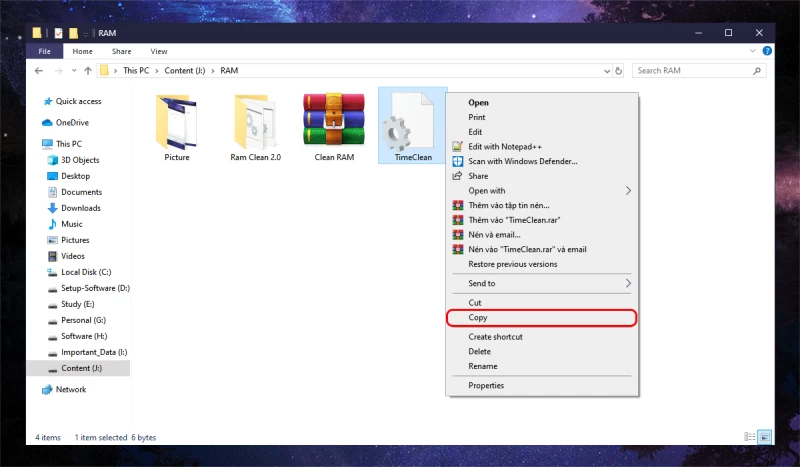Open Pictures in navigation pane
This screenshot has width=800, height=467.
pyautogui.click(x=68, y=240)
